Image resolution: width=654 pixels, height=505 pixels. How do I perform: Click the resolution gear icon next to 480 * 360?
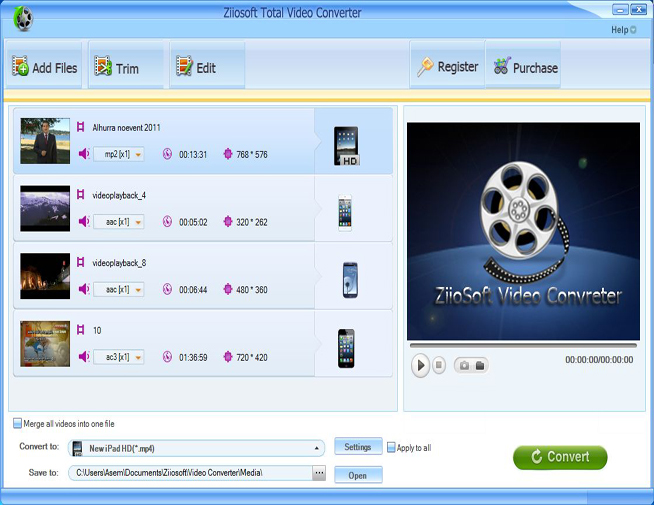[x=228, y=289]
